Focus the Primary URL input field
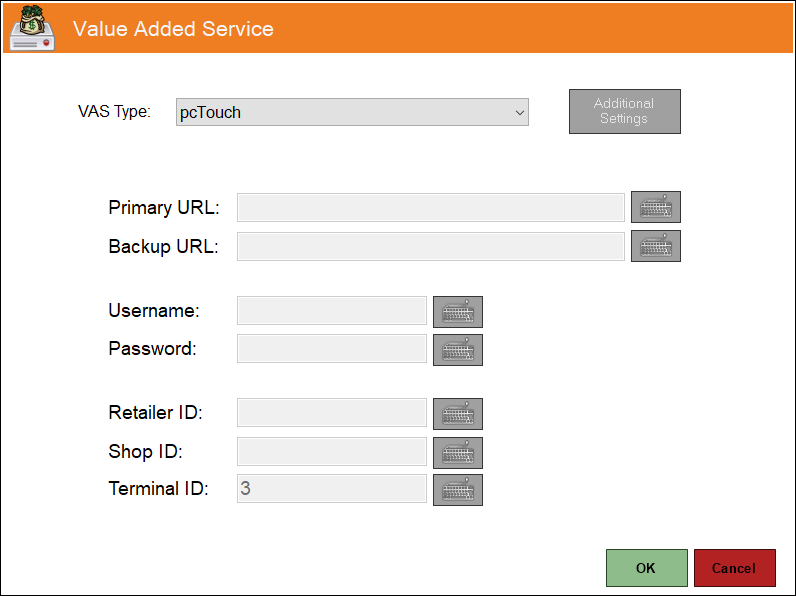This screenshot has height=596, width=796. click(430, 207)
